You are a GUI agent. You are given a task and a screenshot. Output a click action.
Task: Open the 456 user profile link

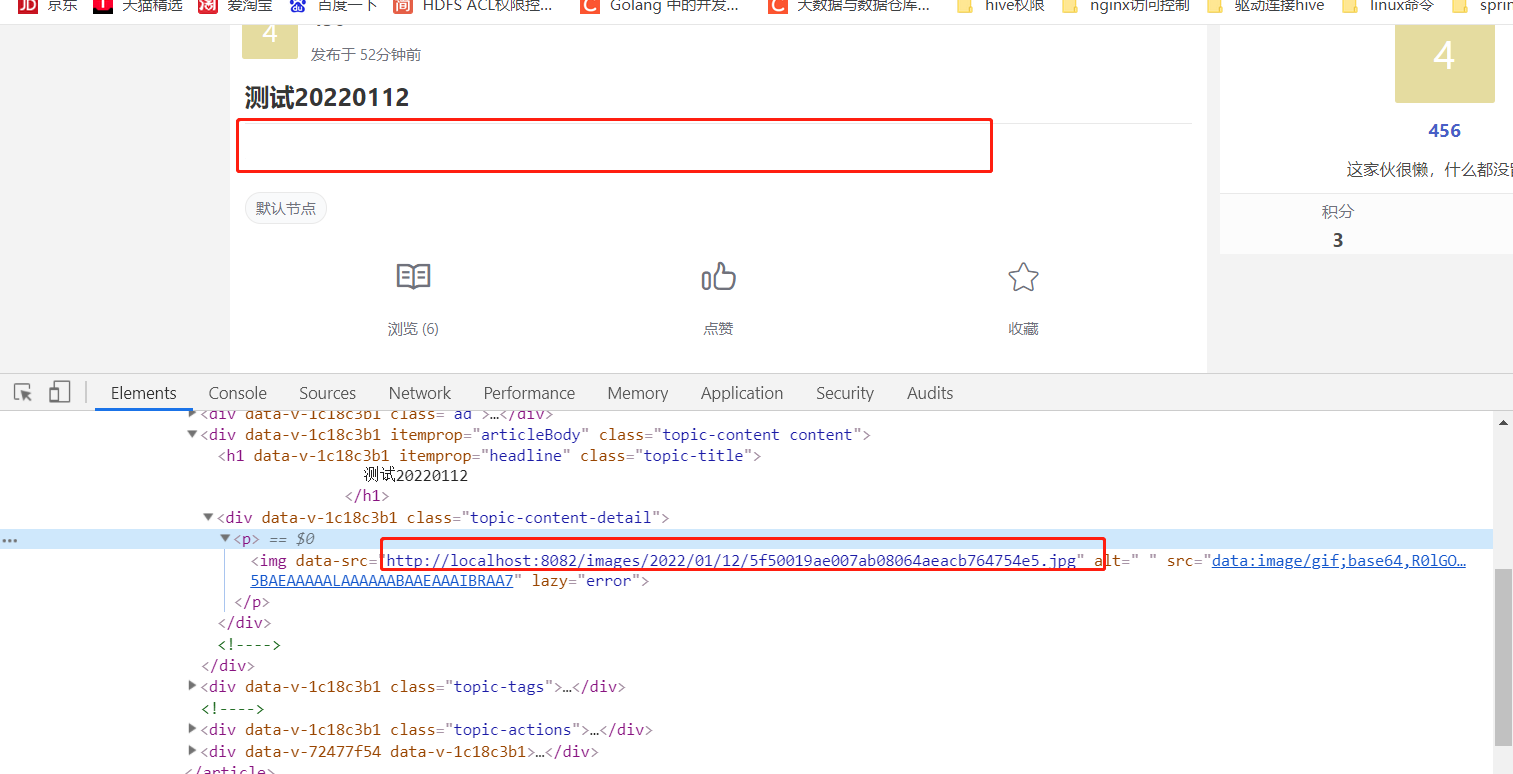coord(1444,130)
